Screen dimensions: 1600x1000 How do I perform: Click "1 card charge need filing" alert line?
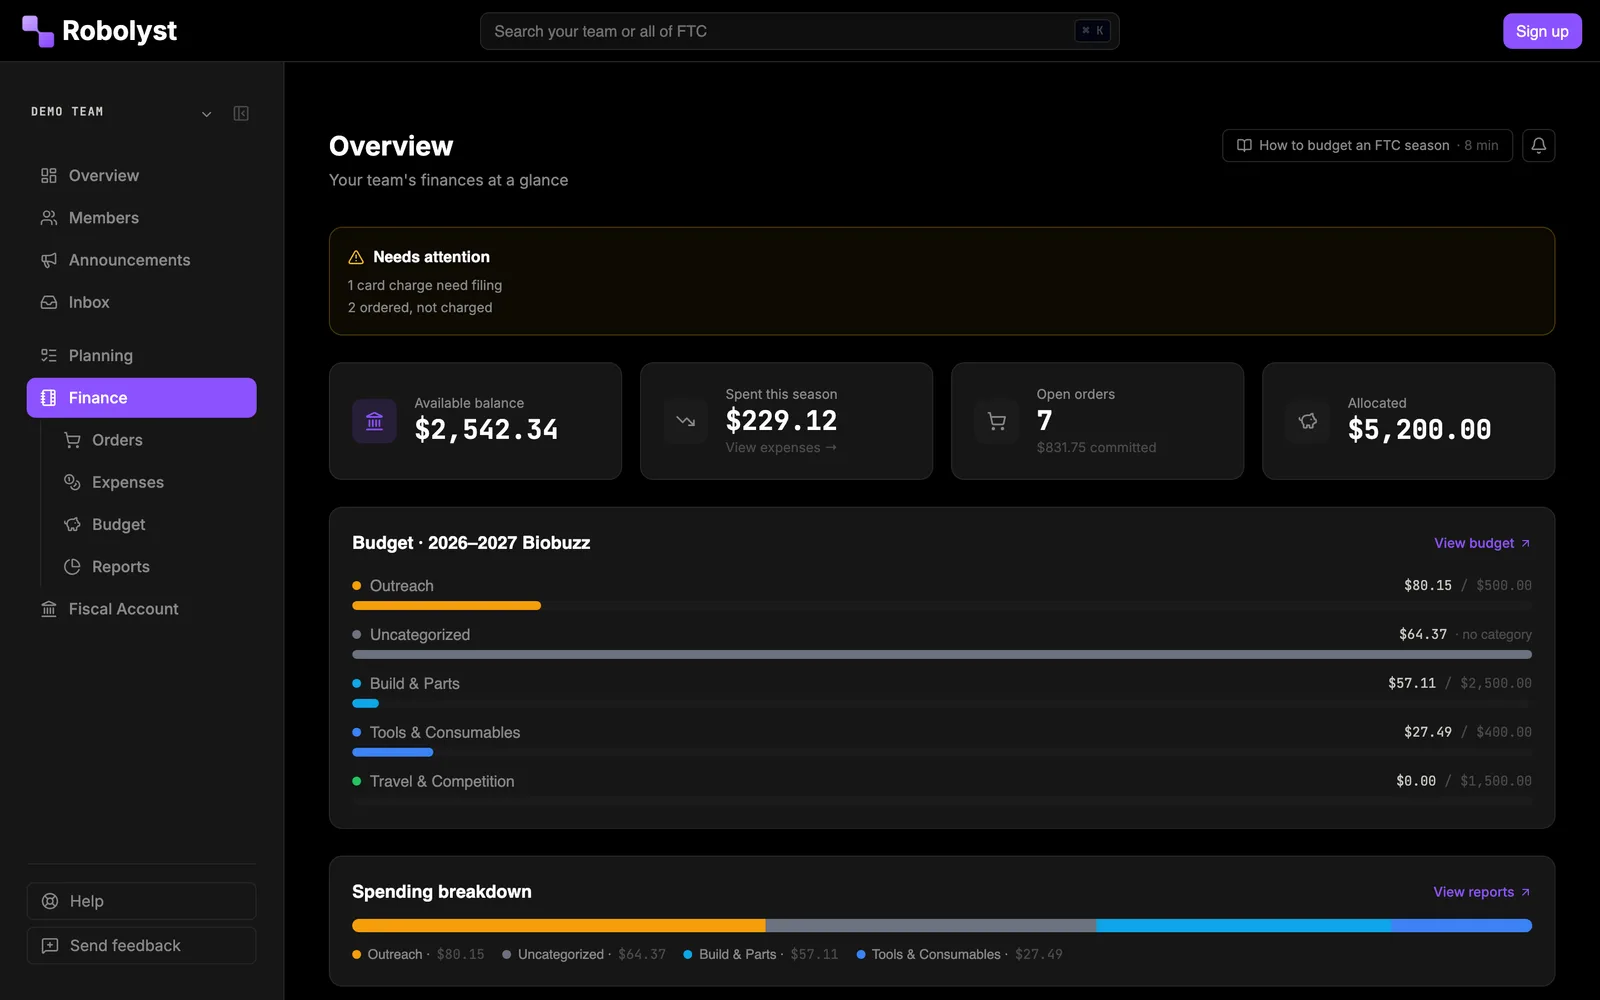[425, 285]
